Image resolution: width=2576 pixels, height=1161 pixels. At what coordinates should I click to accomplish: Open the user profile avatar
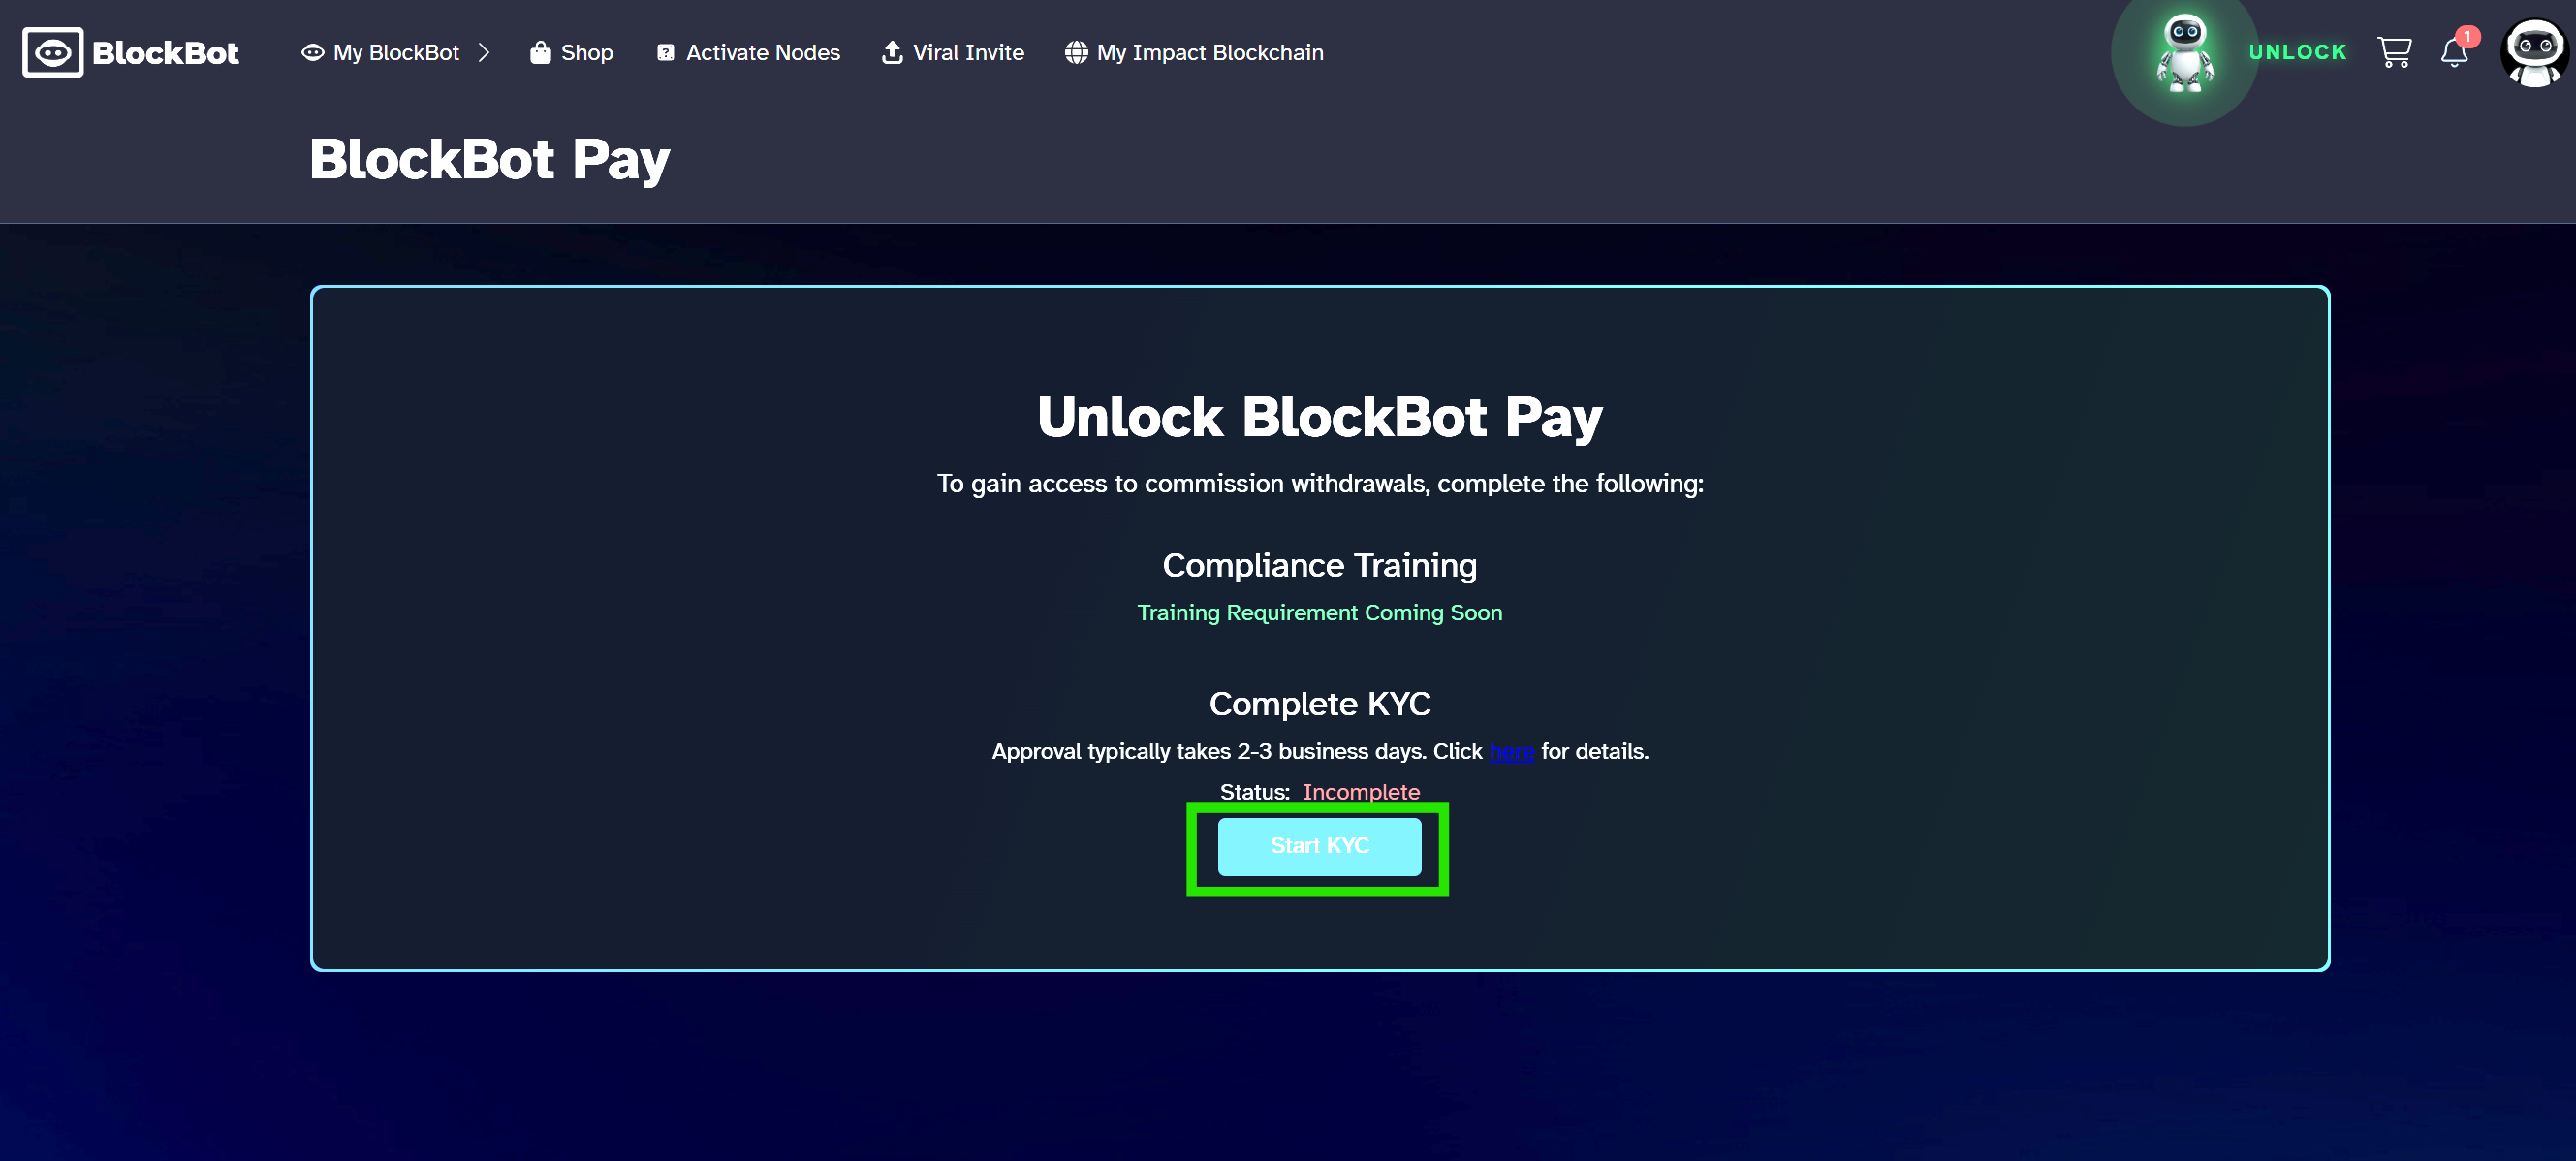[x=2534, y=52]
